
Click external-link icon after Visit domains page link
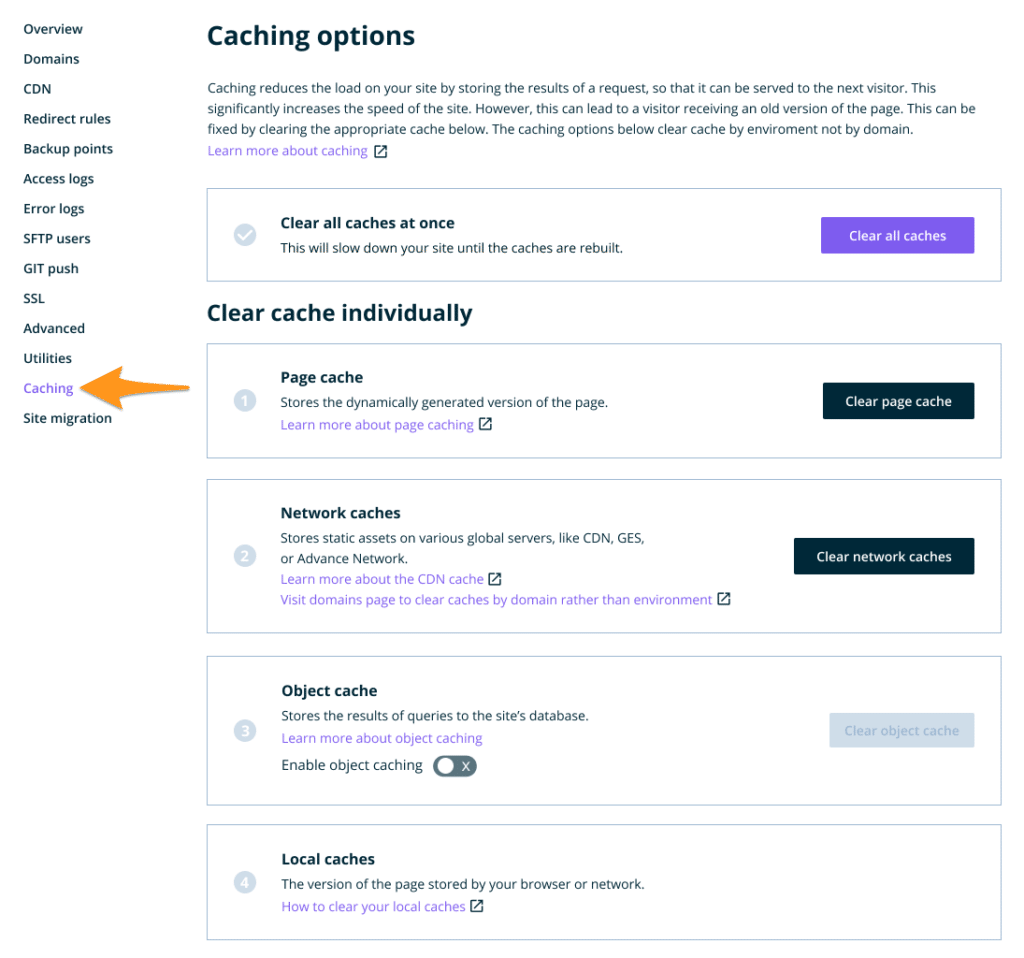pos(724,600)
